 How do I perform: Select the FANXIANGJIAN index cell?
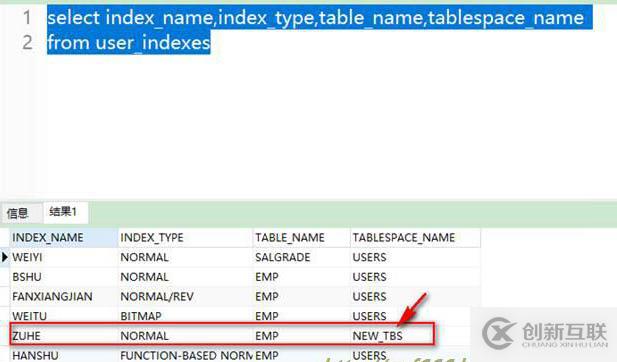(64, 297)
